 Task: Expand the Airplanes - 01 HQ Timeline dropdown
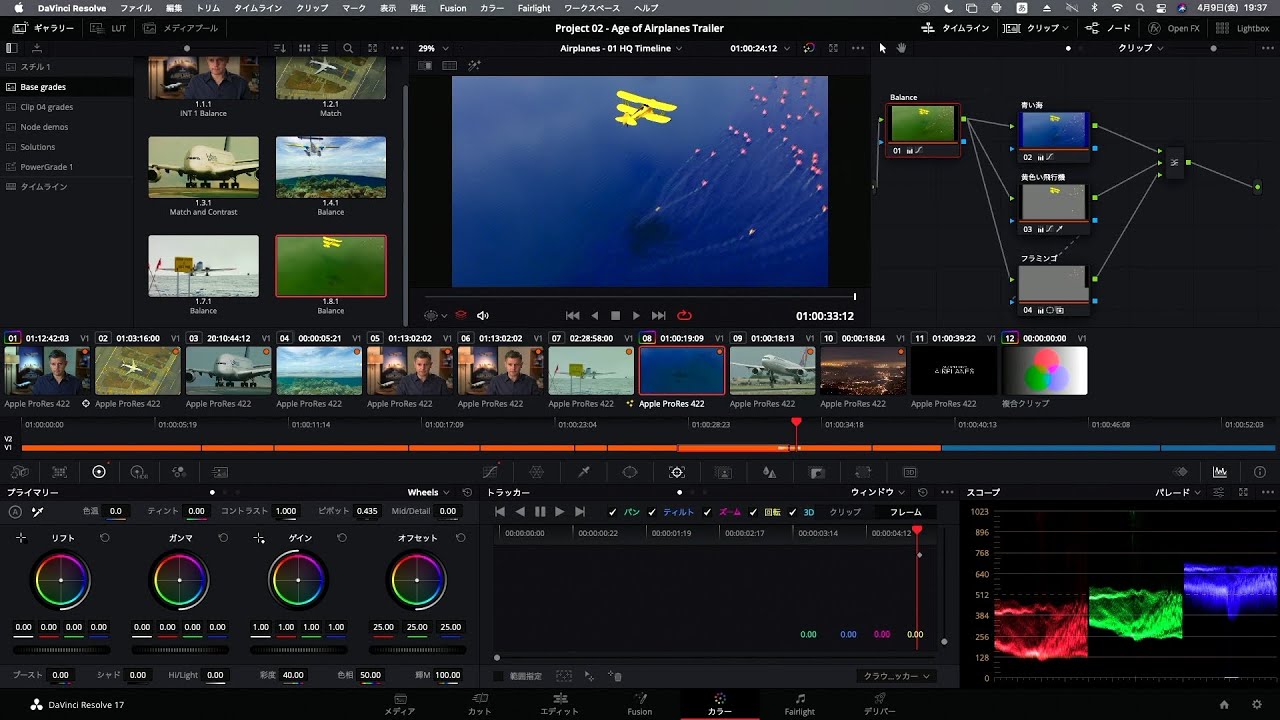[621, 48]
